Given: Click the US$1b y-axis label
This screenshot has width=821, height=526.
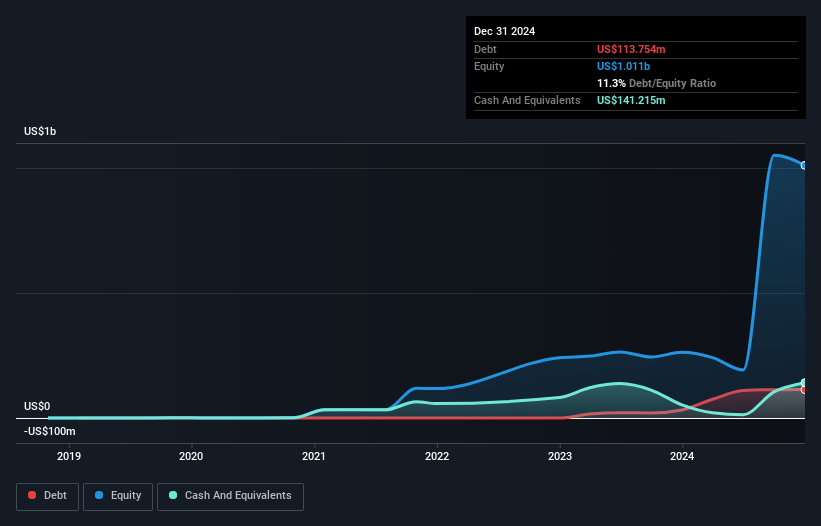Looking at the screenshot, I should coord(40,131).
